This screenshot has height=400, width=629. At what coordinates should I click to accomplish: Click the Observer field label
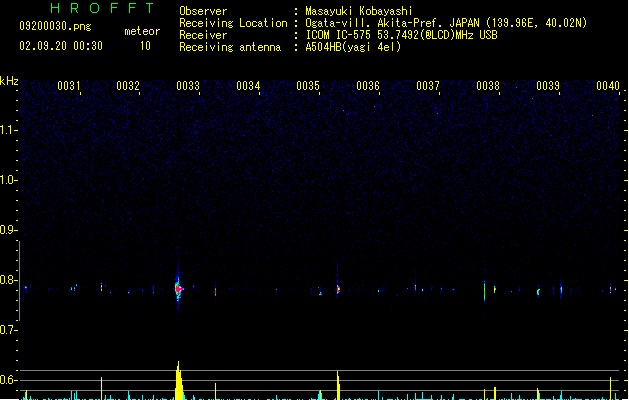pos(203,11)
